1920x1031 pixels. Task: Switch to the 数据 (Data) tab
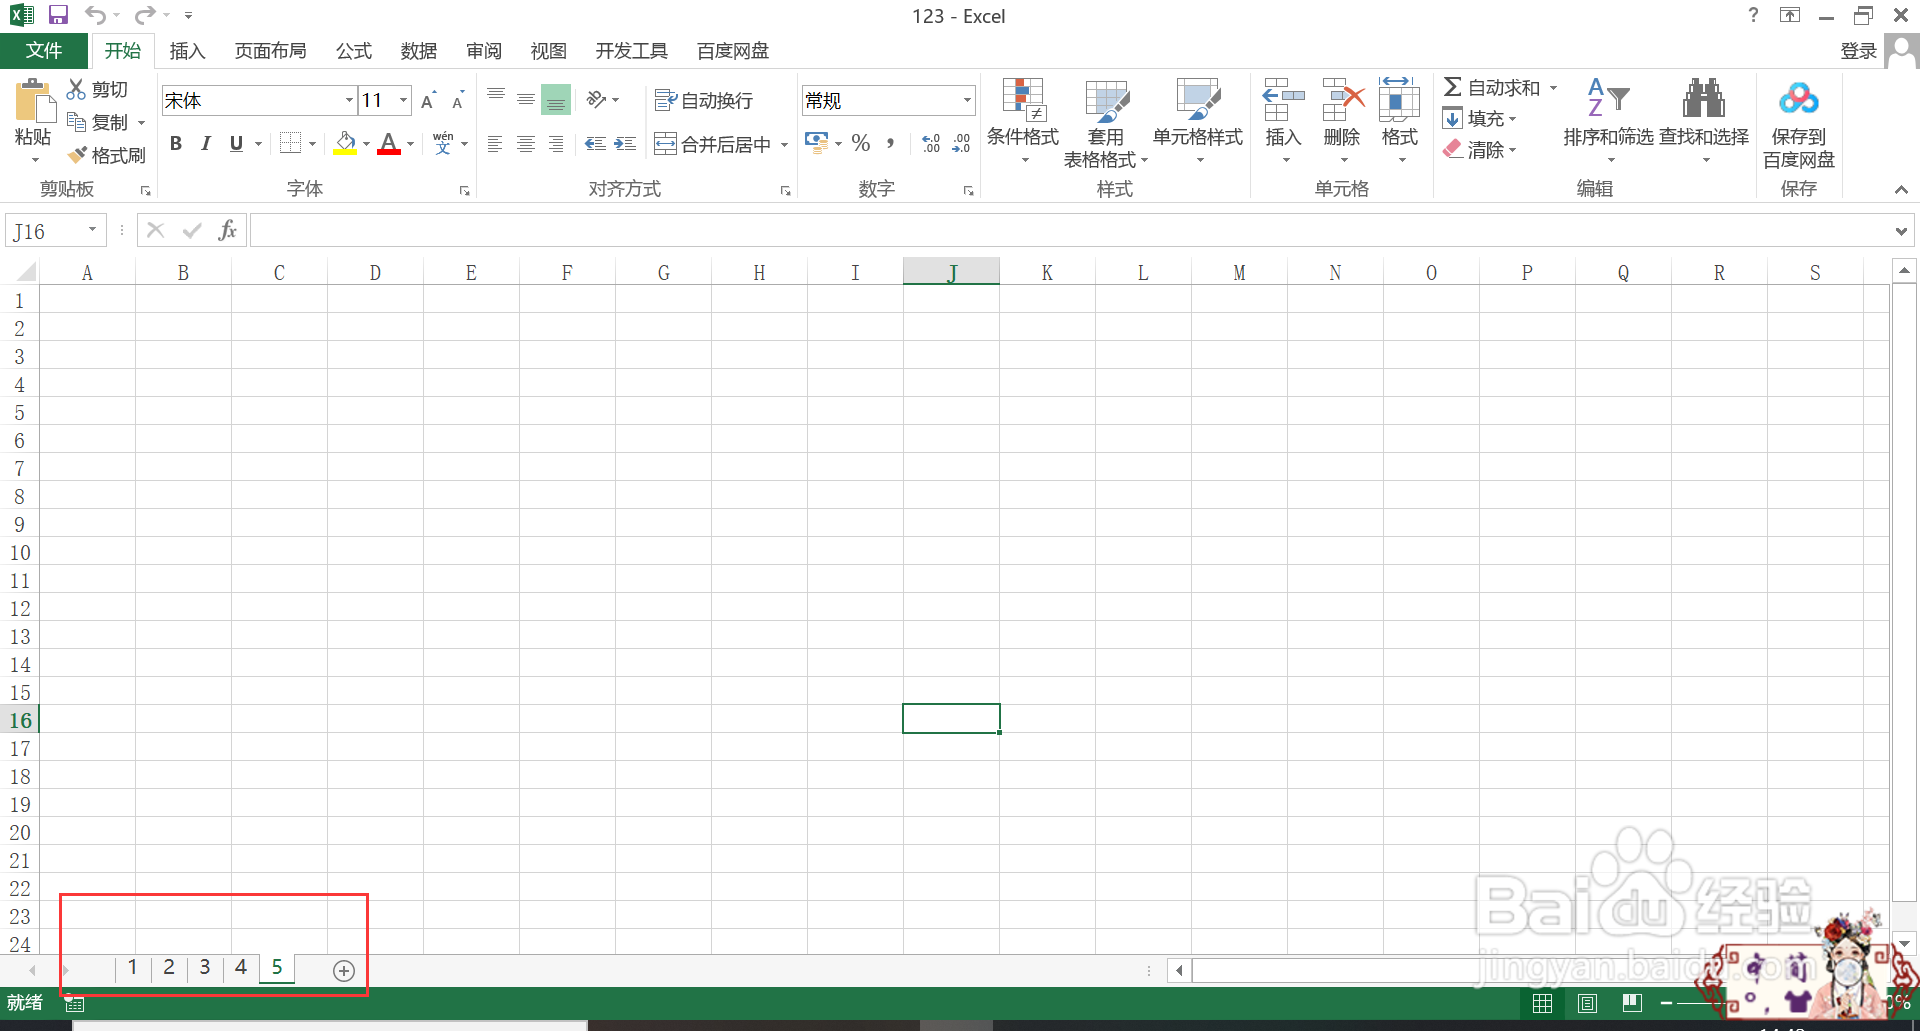coord(418,51)
